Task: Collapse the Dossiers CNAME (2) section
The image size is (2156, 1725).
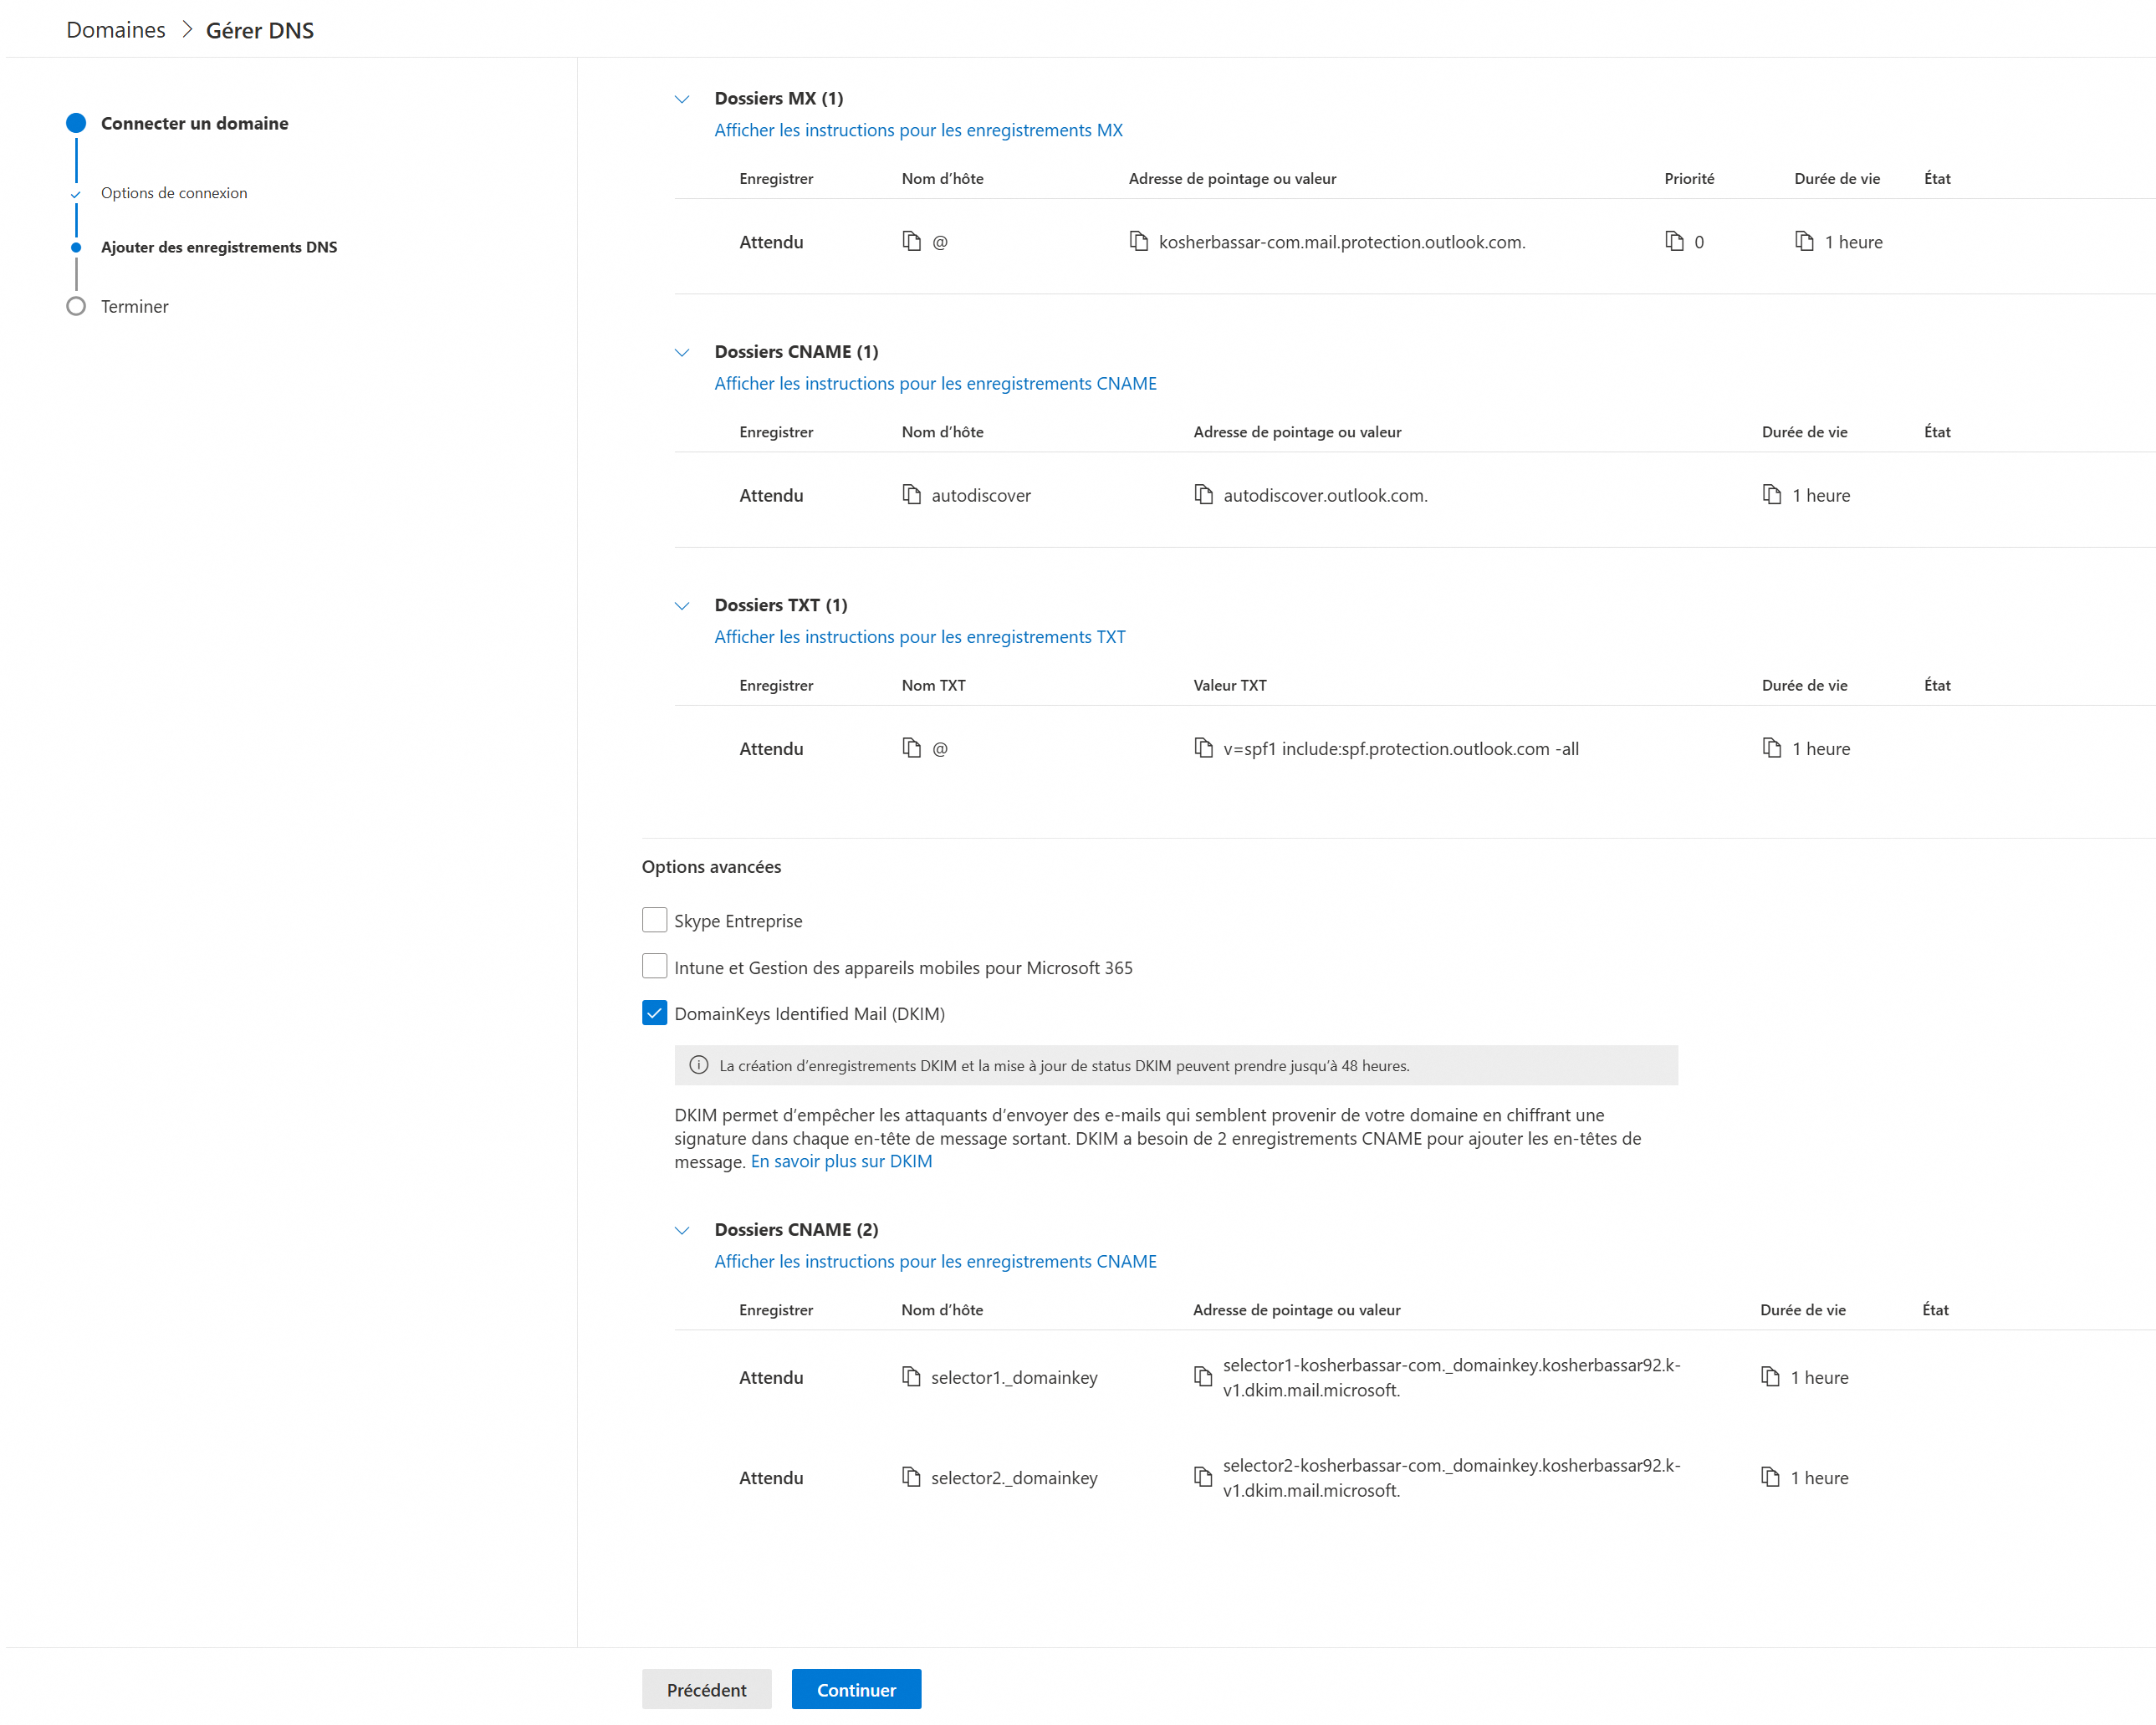Action: 682,1230
